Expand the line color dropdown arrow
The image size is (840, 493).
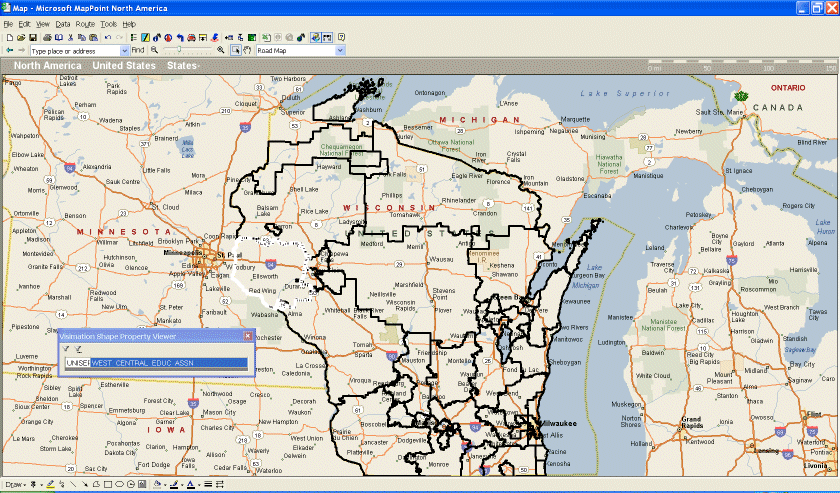tap(182, 485)
